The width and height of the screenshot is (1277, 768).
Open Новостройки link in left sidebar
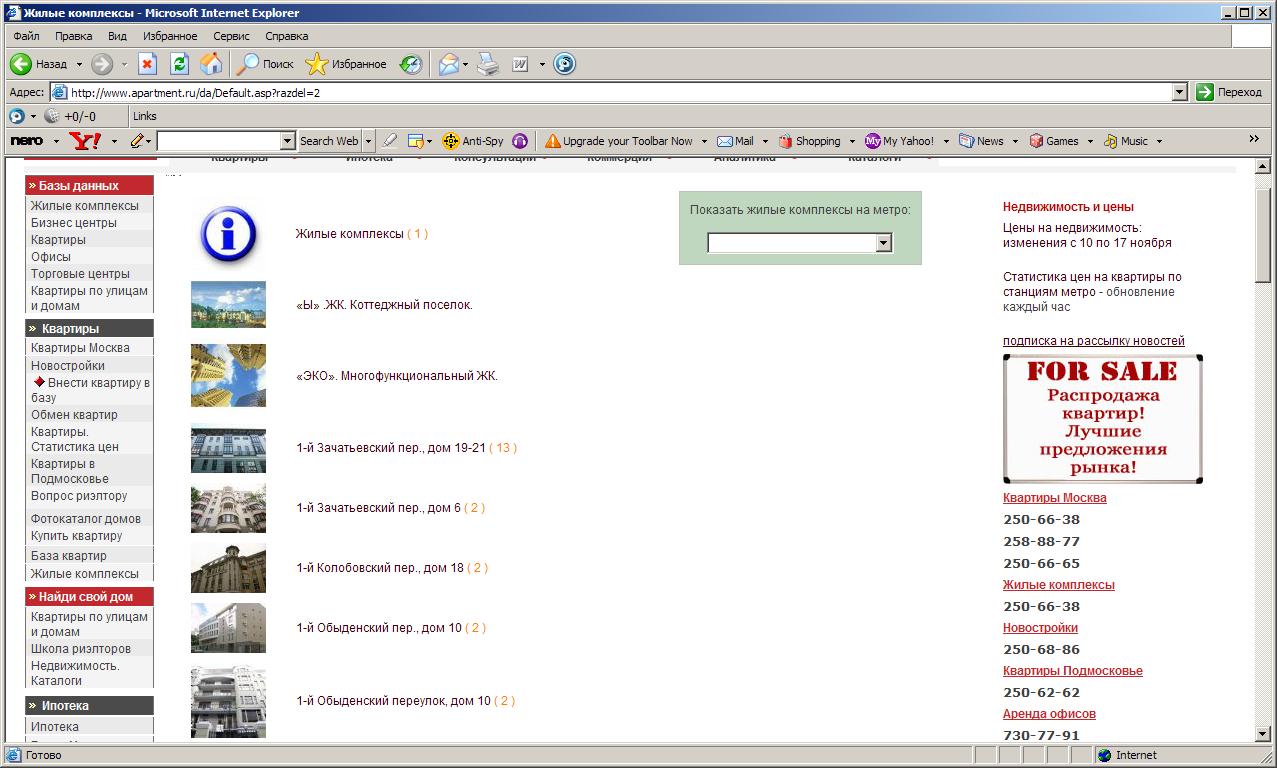tap(67, 366)
